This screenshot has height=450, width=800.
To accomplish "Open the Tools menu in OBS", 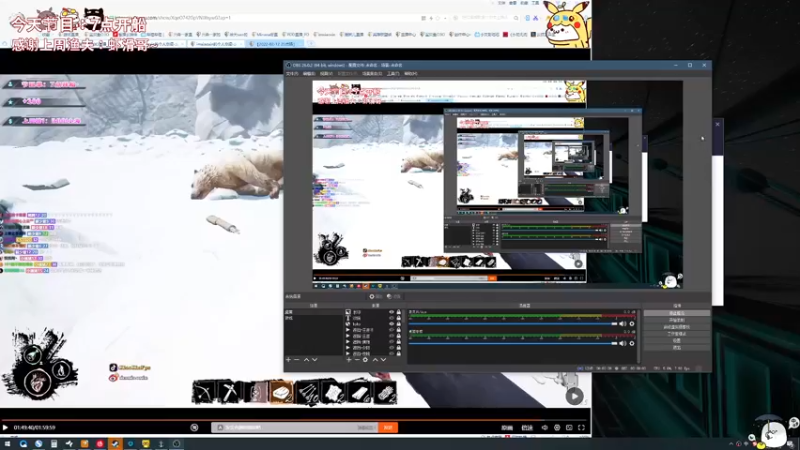I will 393,73.
